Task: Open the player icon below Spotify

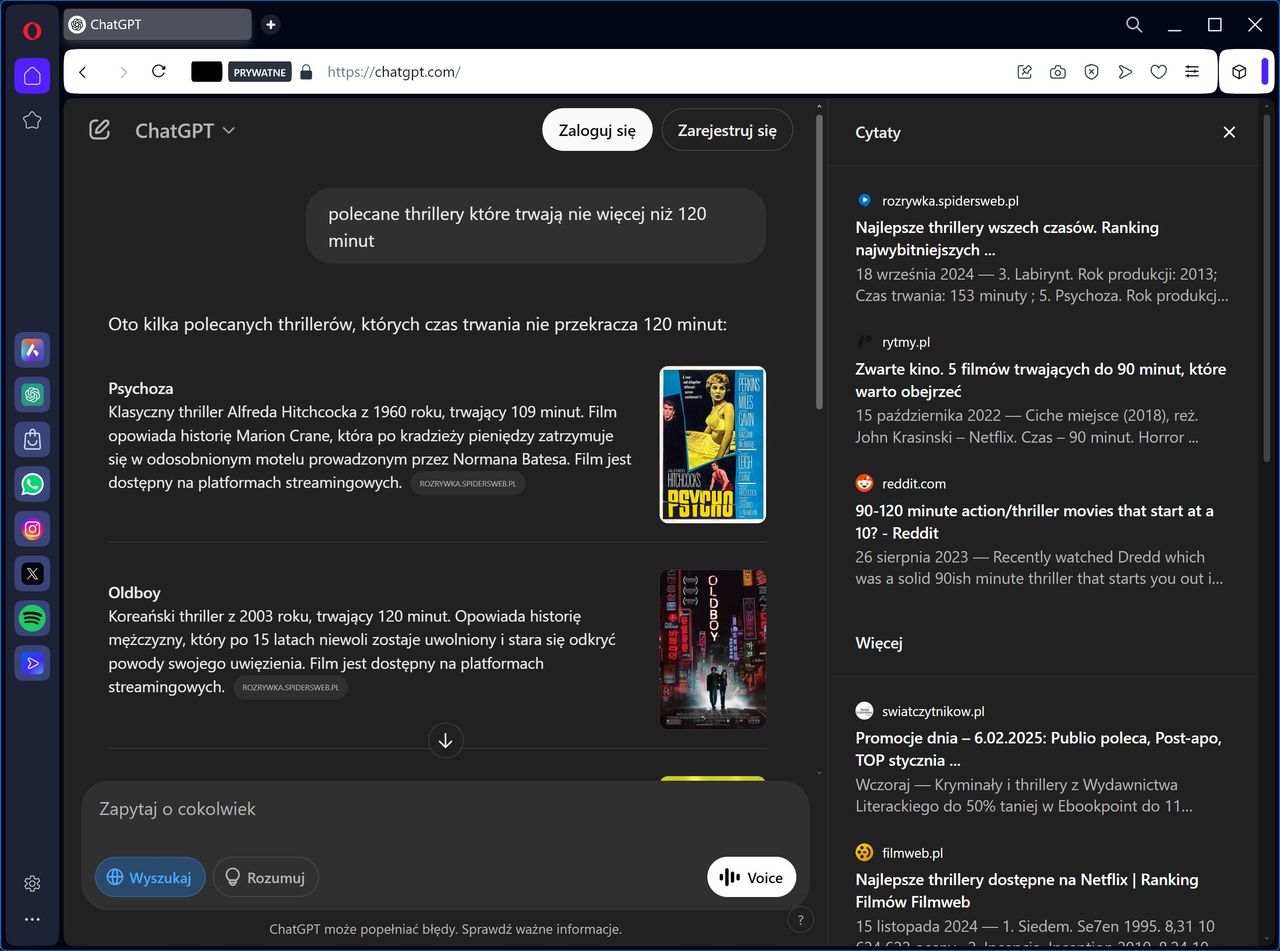Action: tap(32, 664)
